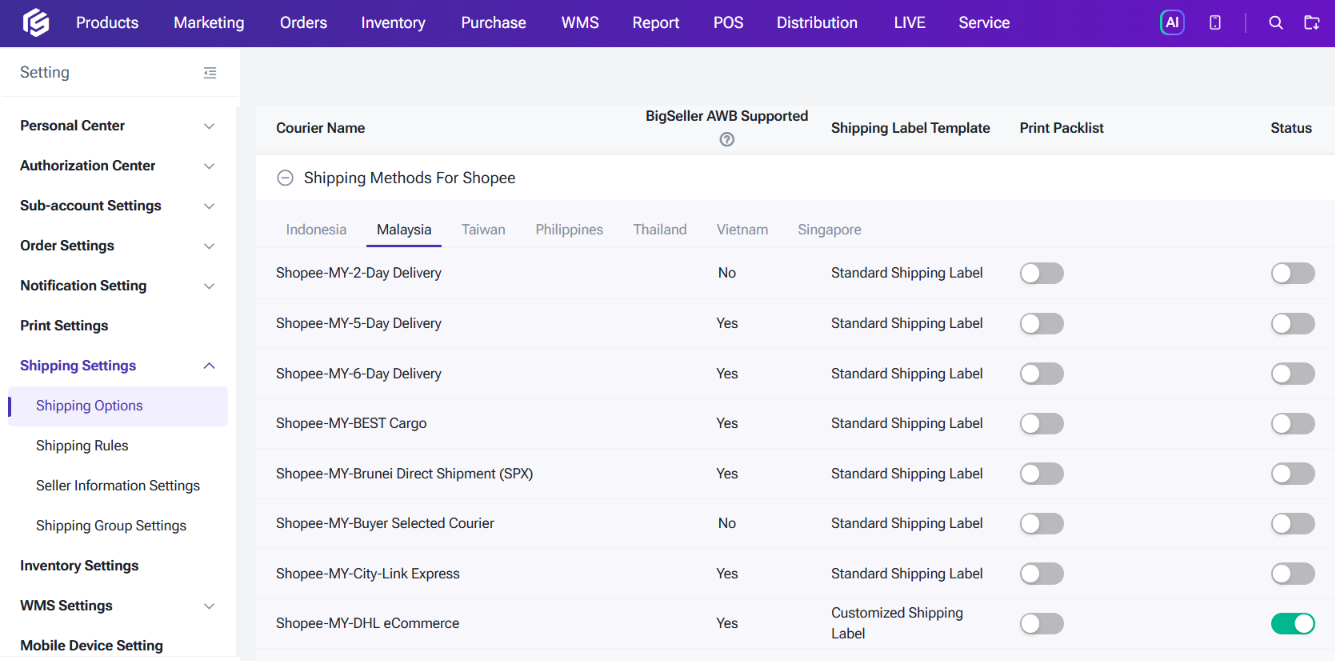The width and height of the screenshot is (1335, 661).
Task: Click the Shopee-MY-City-Link Express courier name
Action: tap(368, 574)
